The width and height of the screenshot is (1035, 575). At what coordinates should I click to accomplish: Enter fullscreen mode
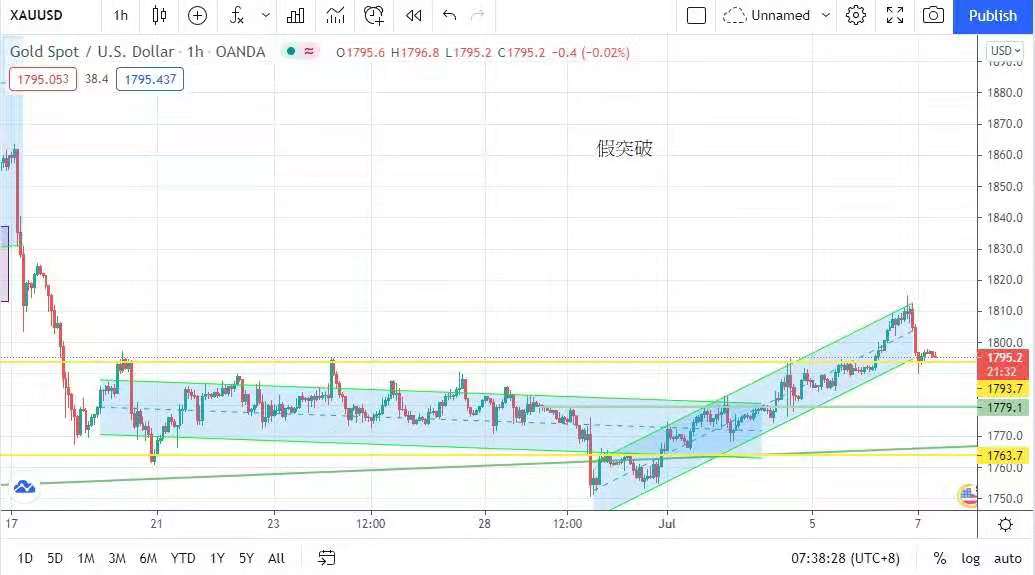click(895, 15)
